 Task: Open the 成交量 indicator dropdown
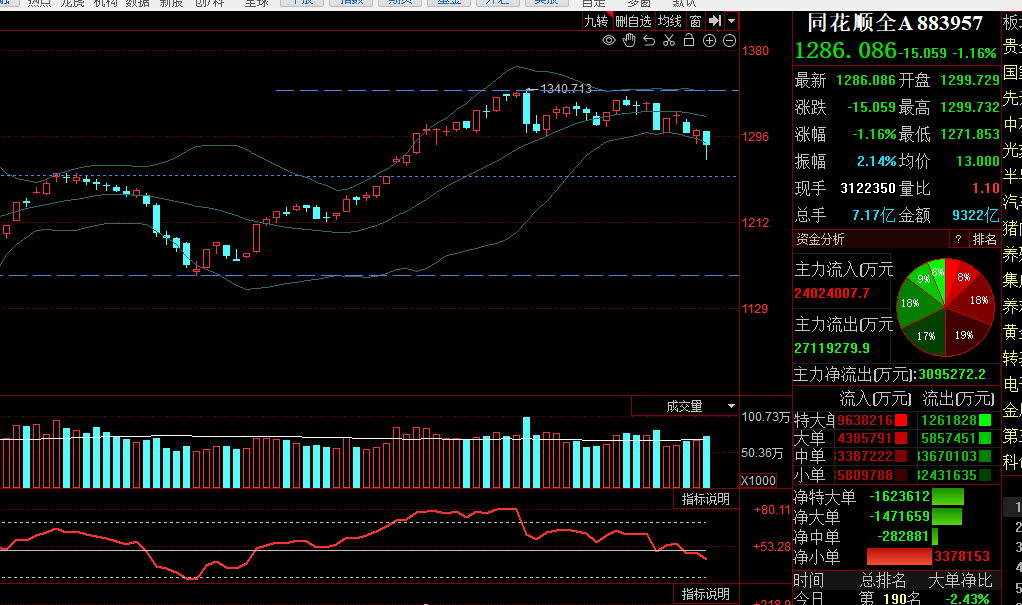(731, 406)
